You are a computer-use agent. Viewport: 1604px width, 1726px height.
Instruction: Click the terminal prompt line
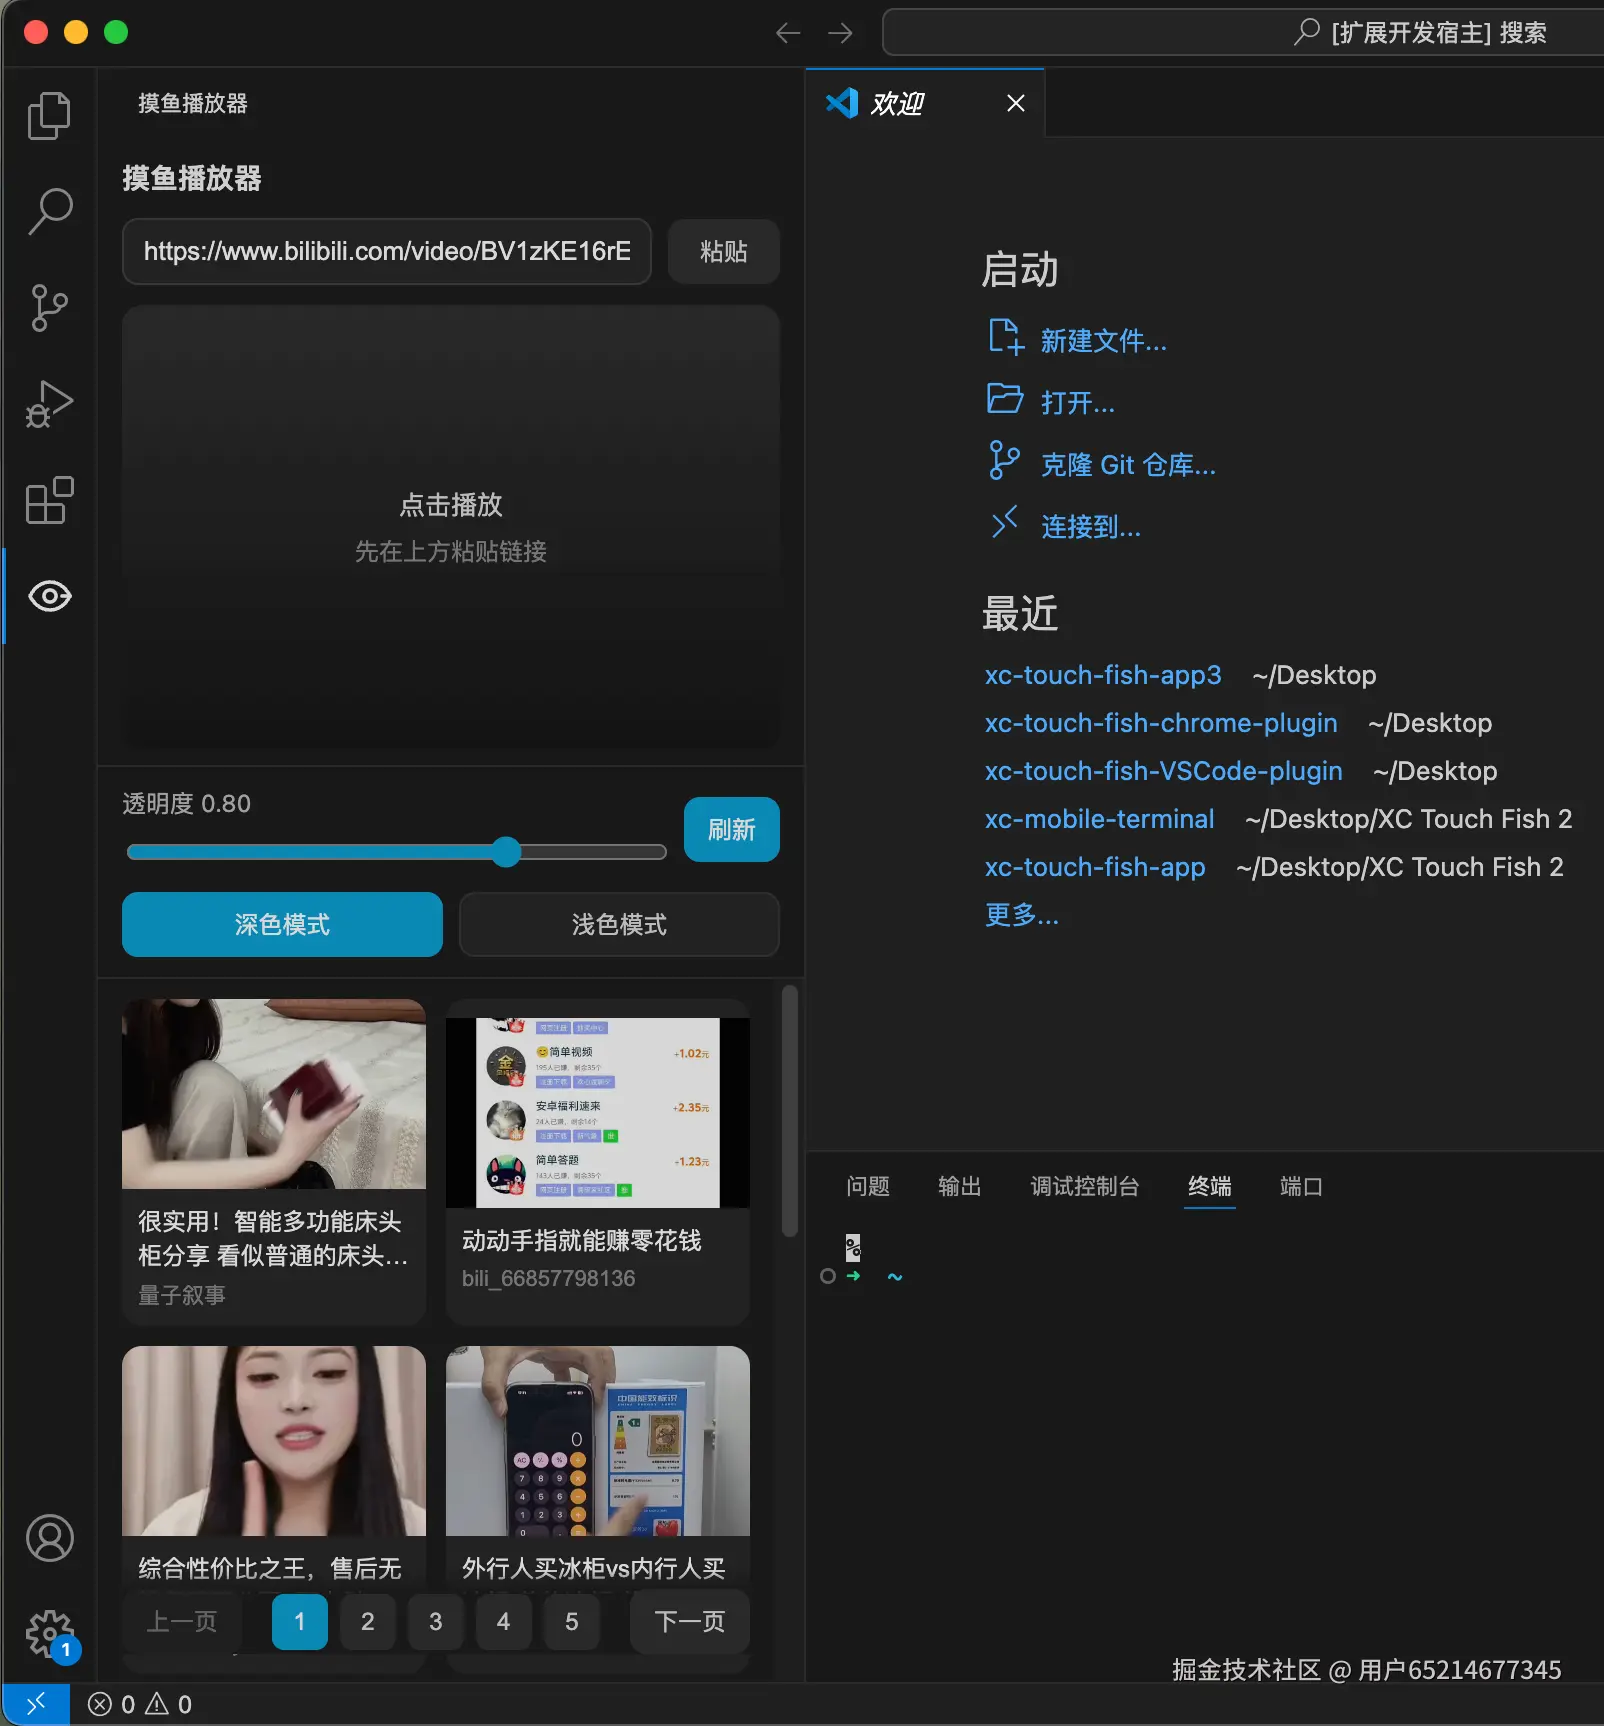[x=861, y=1276]
